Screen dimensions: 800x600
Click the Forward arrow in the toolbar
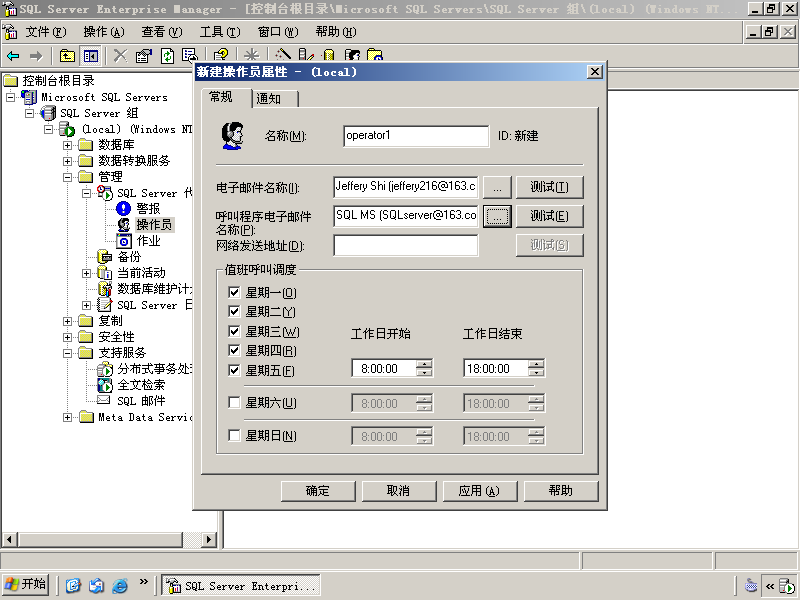pyautogui.click(x=36, y=56)
